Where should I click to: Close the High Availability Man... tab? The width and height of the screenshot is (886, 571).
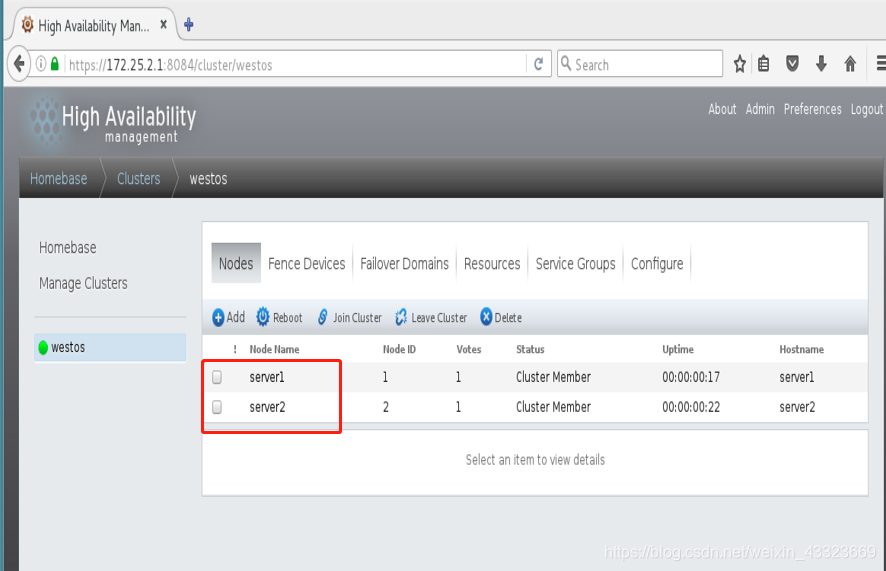click(x=163, y=25)
